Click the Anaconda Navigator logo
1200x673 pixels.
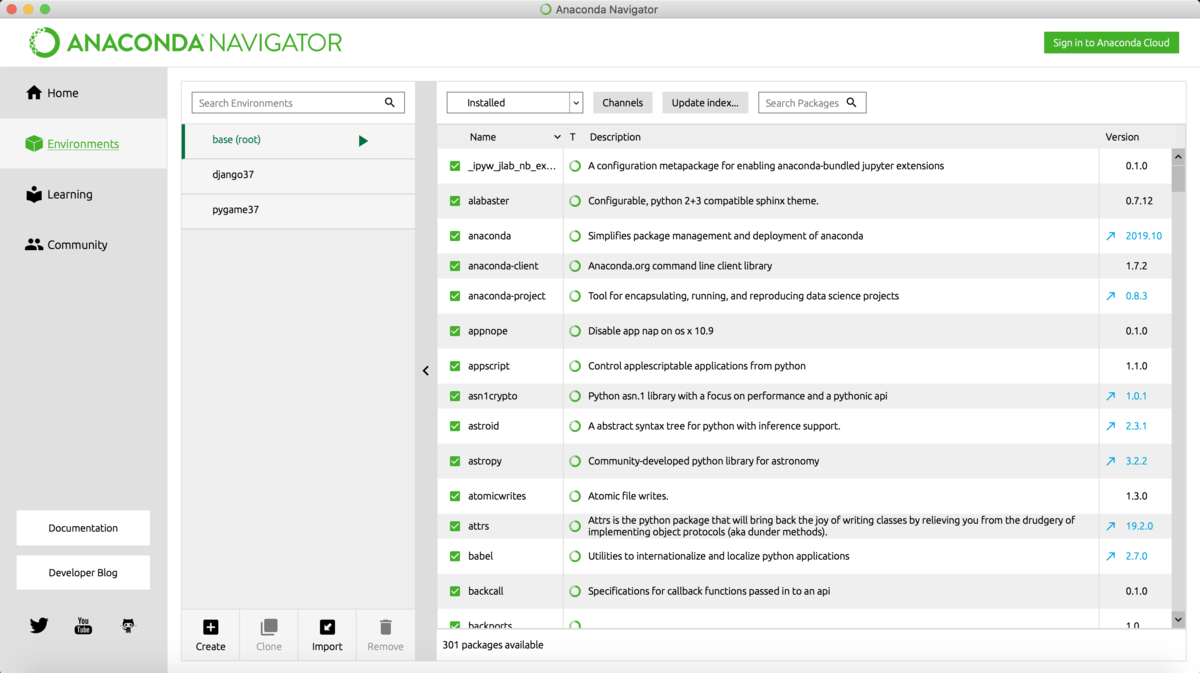click(185, 42)
